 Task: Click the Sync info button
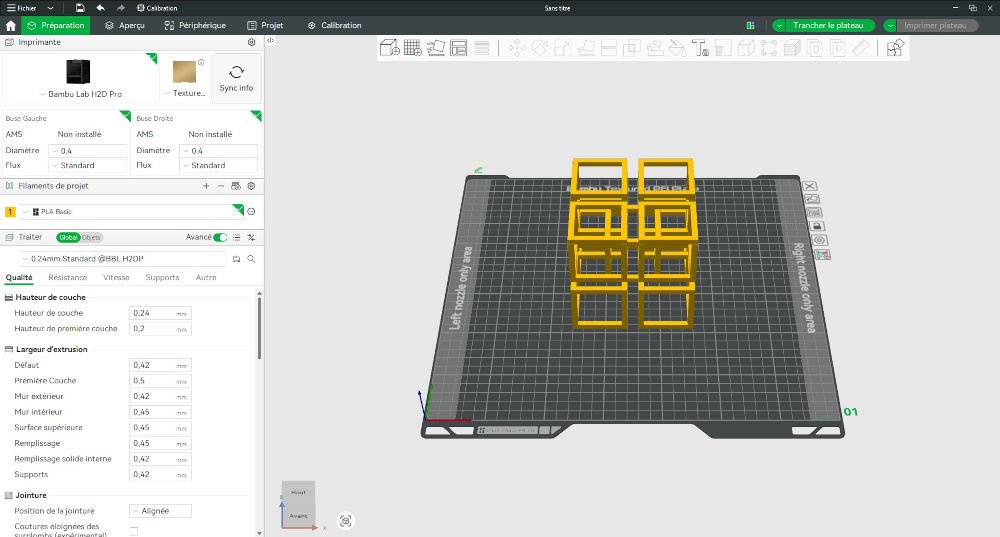pos(236,78)
